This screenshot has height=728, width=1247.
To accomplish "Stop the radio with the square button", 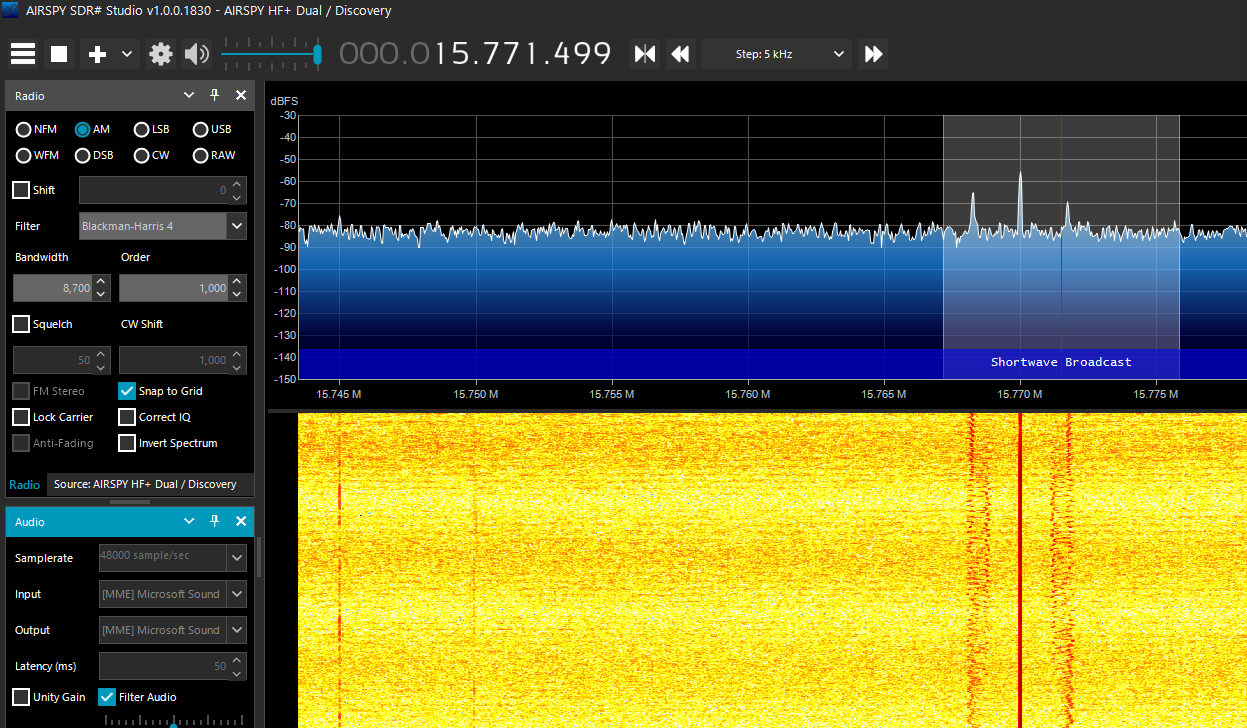I will pyautogui.click(x=59, y=54).
